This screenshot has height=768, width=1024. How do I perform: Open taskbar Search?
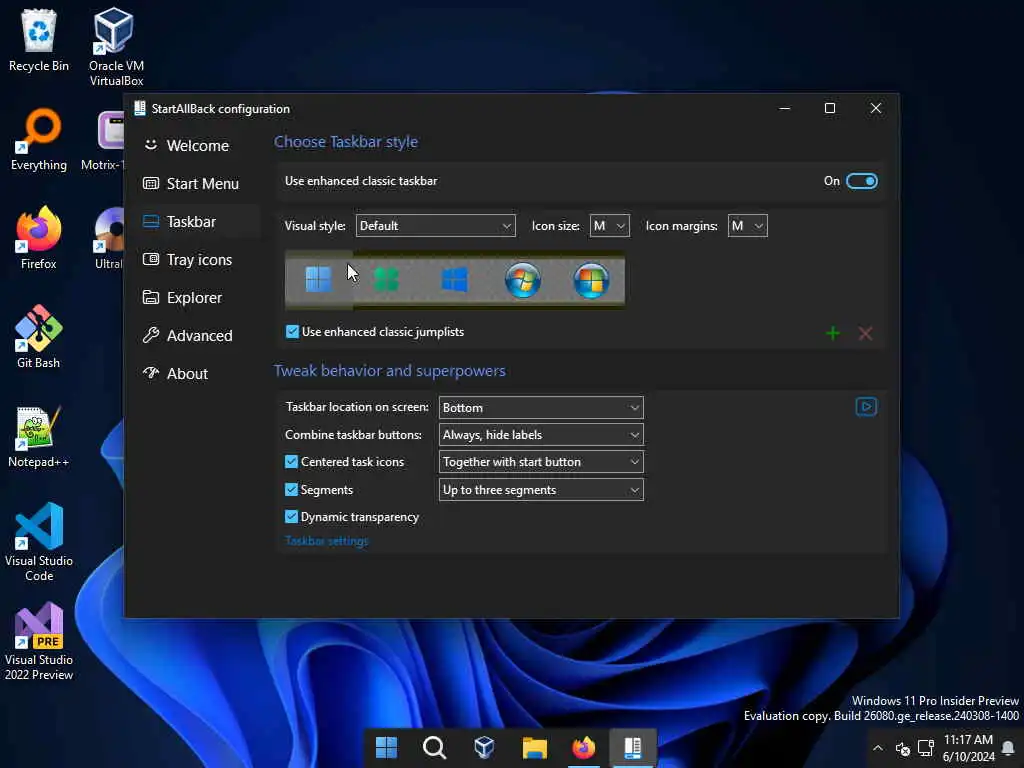[x=434, y=748]
